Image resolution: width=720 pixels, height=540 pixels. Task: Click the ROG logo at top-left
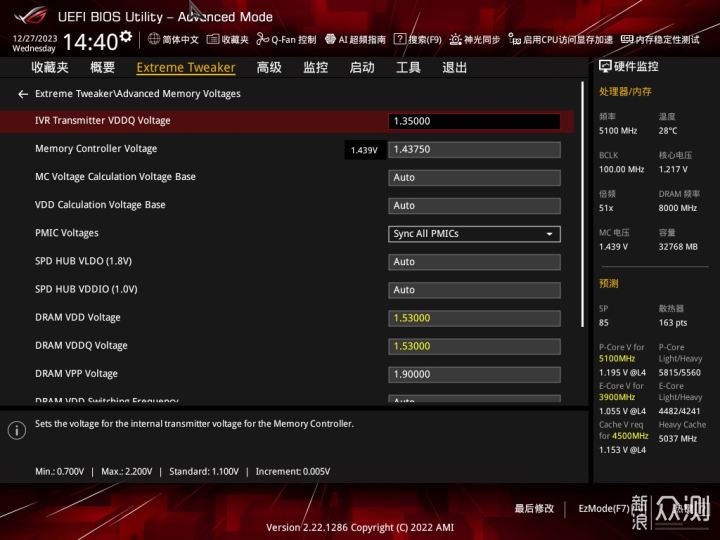point(31,15)
